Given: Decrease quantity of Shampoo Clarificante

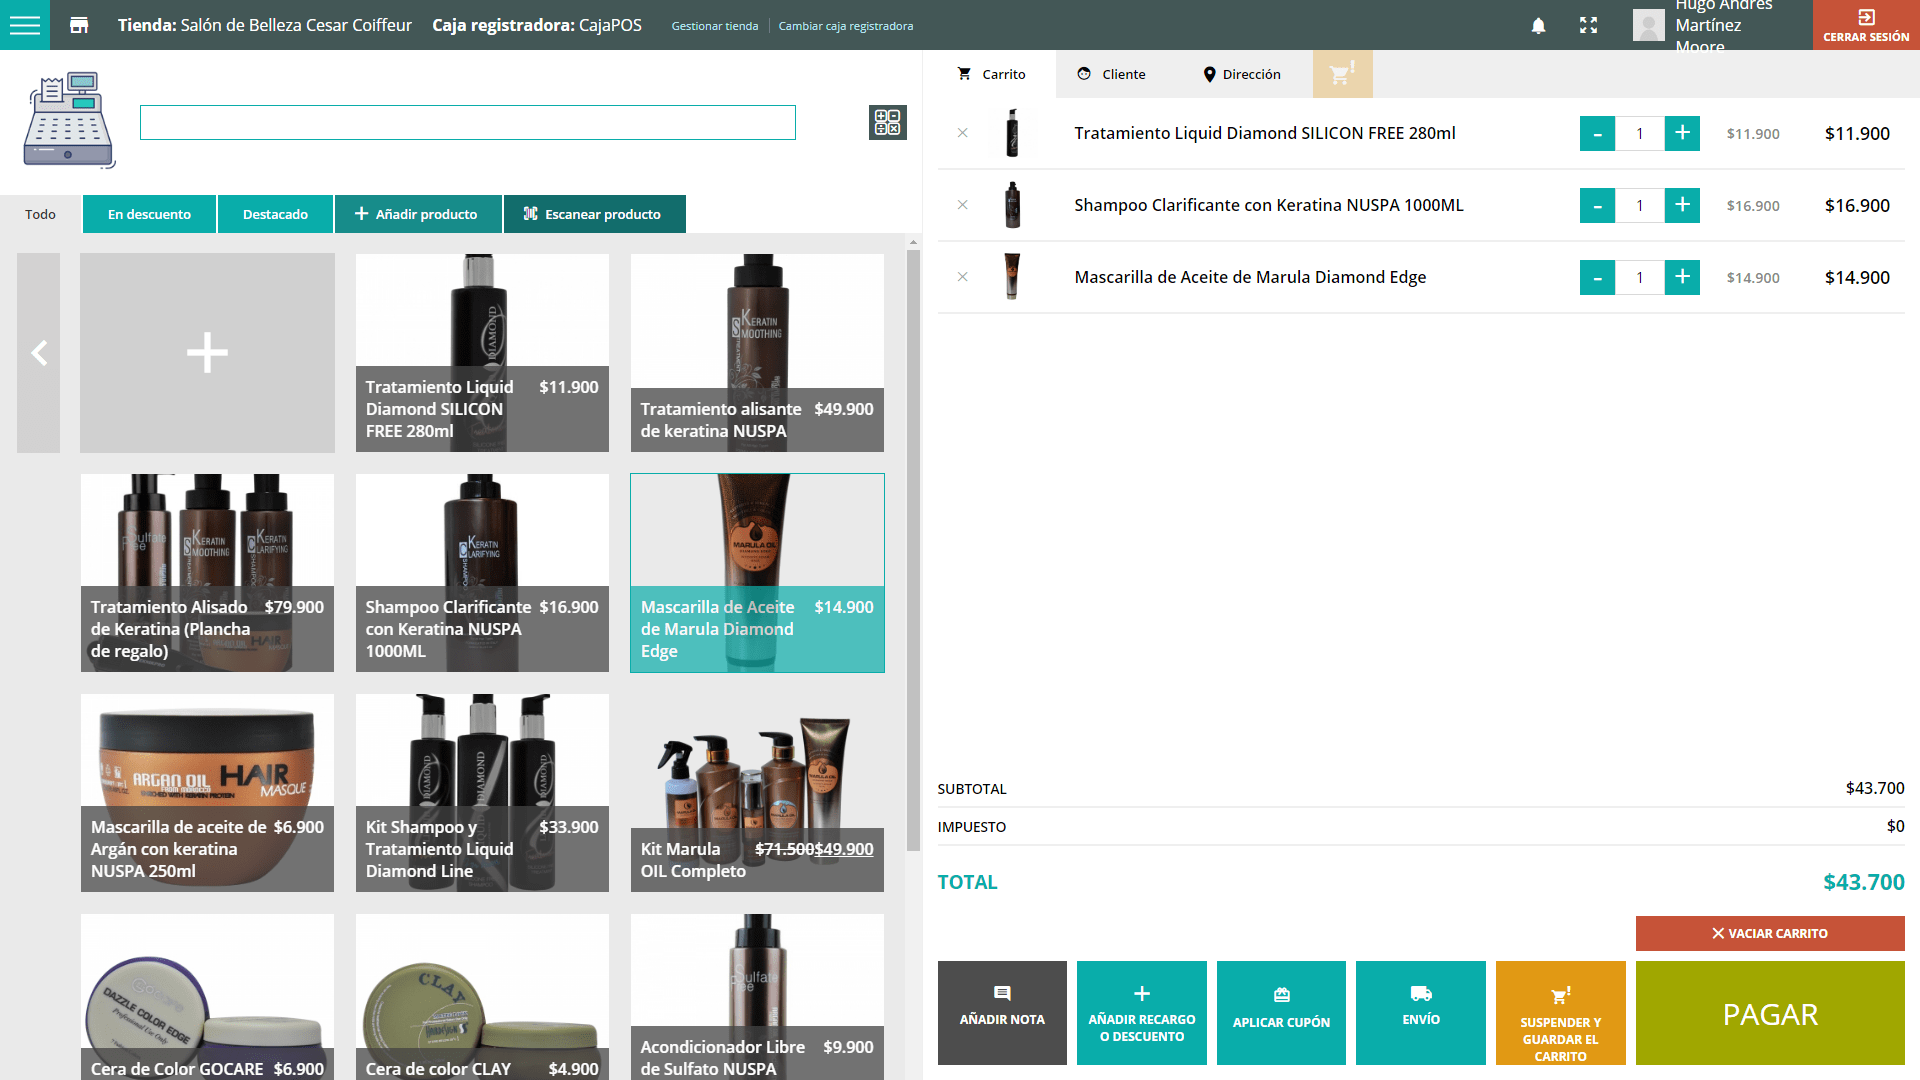Looking at the screenshot, I should tap(1597, 205).
